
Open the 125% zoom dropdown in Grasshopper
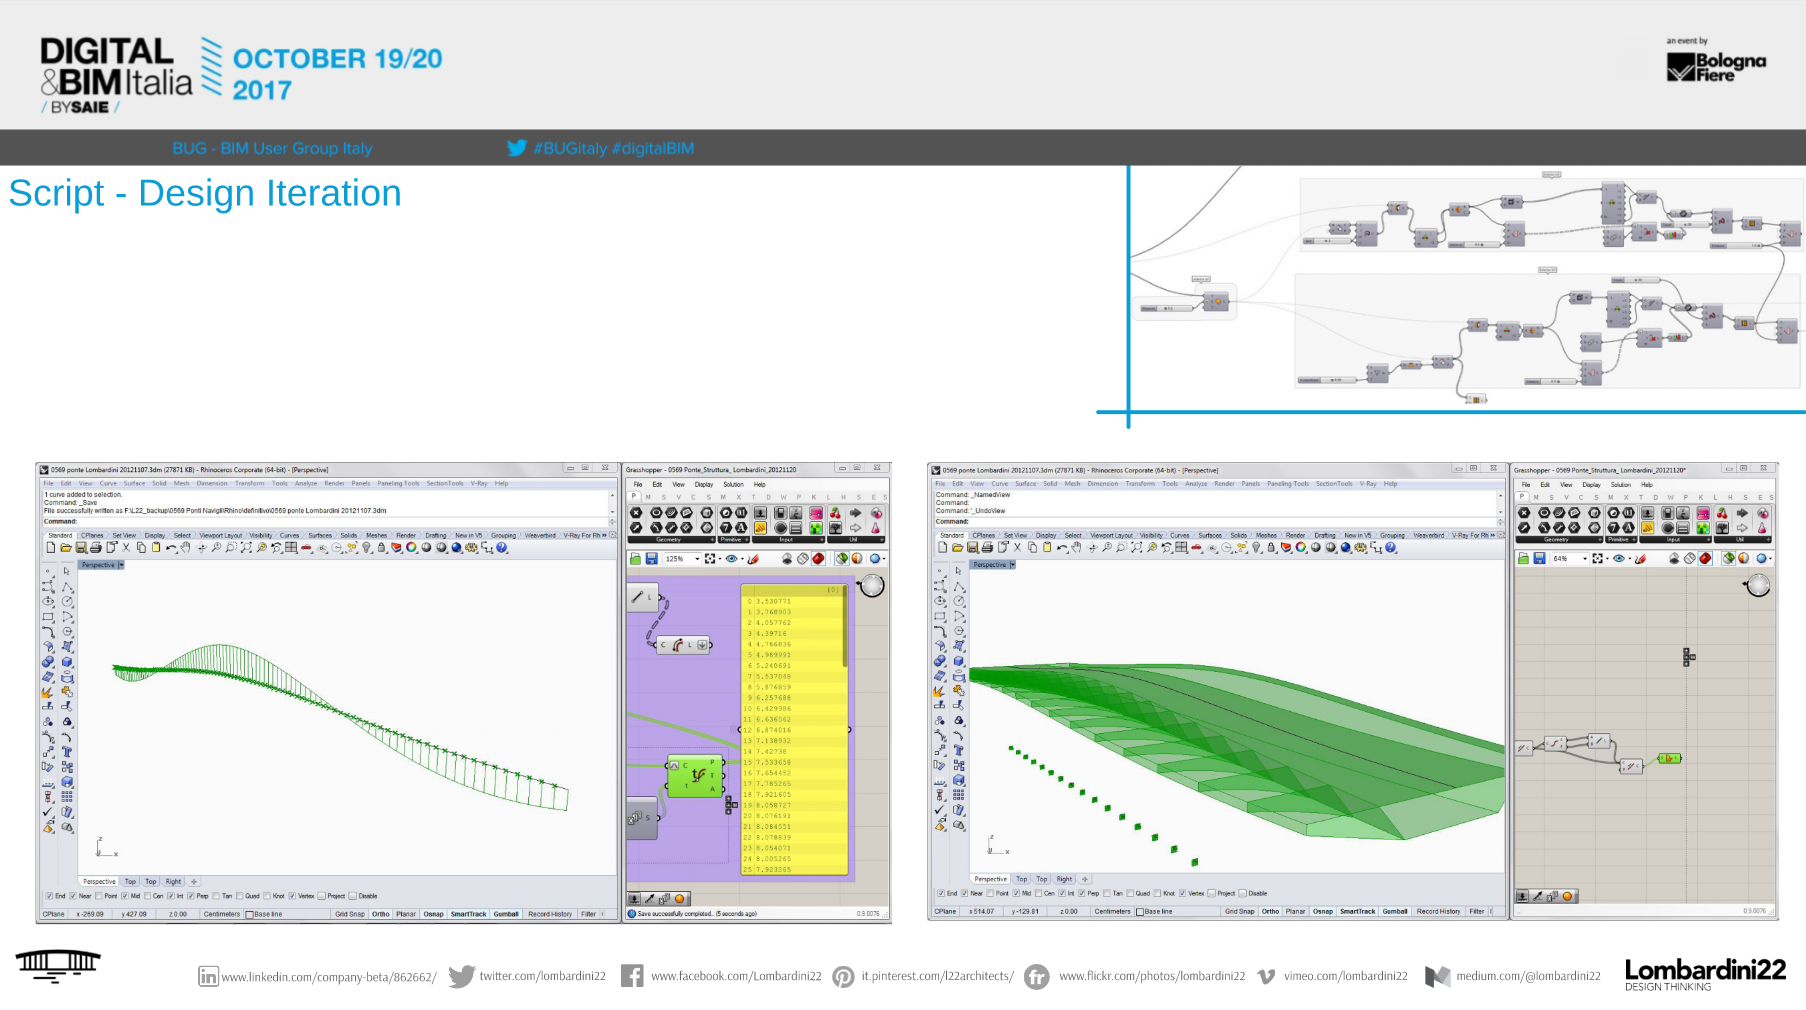pos(697,559)
